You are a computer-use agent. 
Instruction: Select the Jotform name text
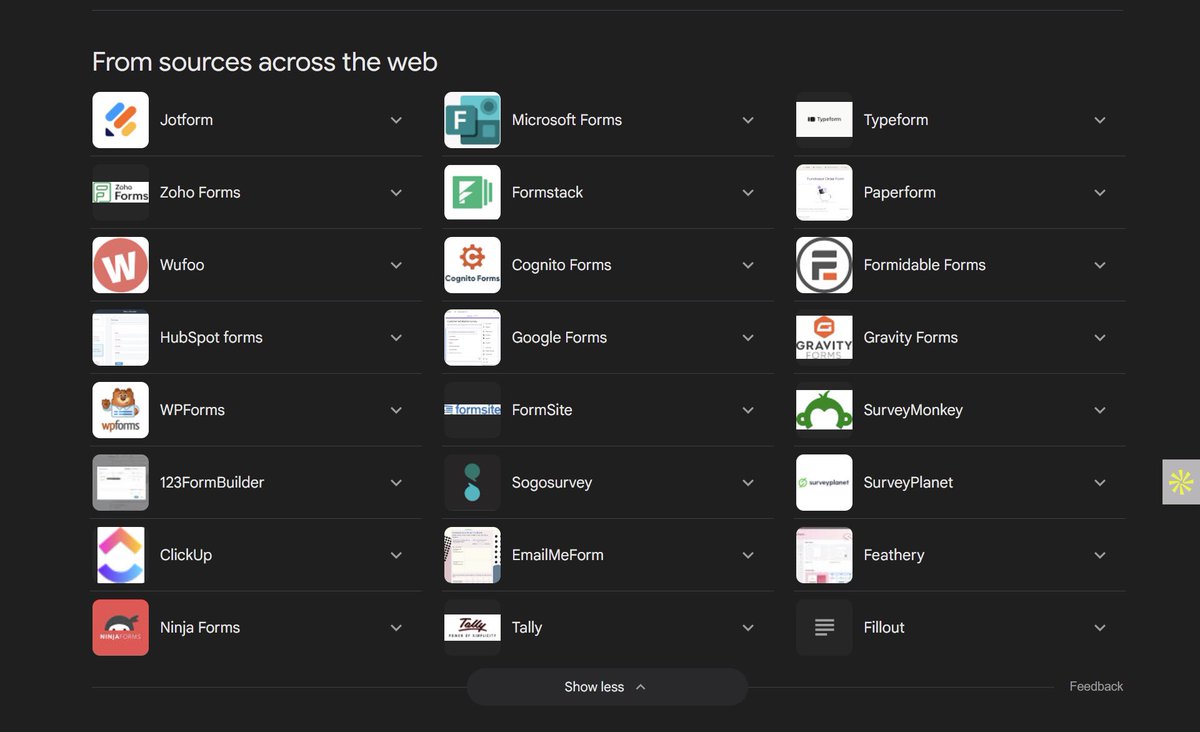click(186, 120)
